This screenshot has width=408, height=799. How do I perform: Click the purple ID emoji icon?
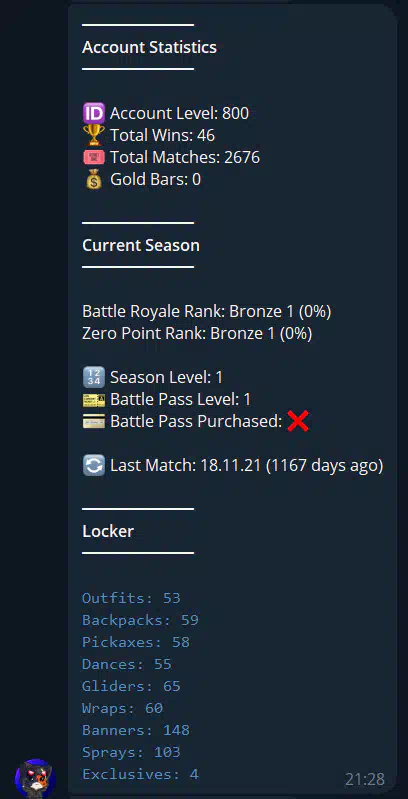click(x=94, y=113)
